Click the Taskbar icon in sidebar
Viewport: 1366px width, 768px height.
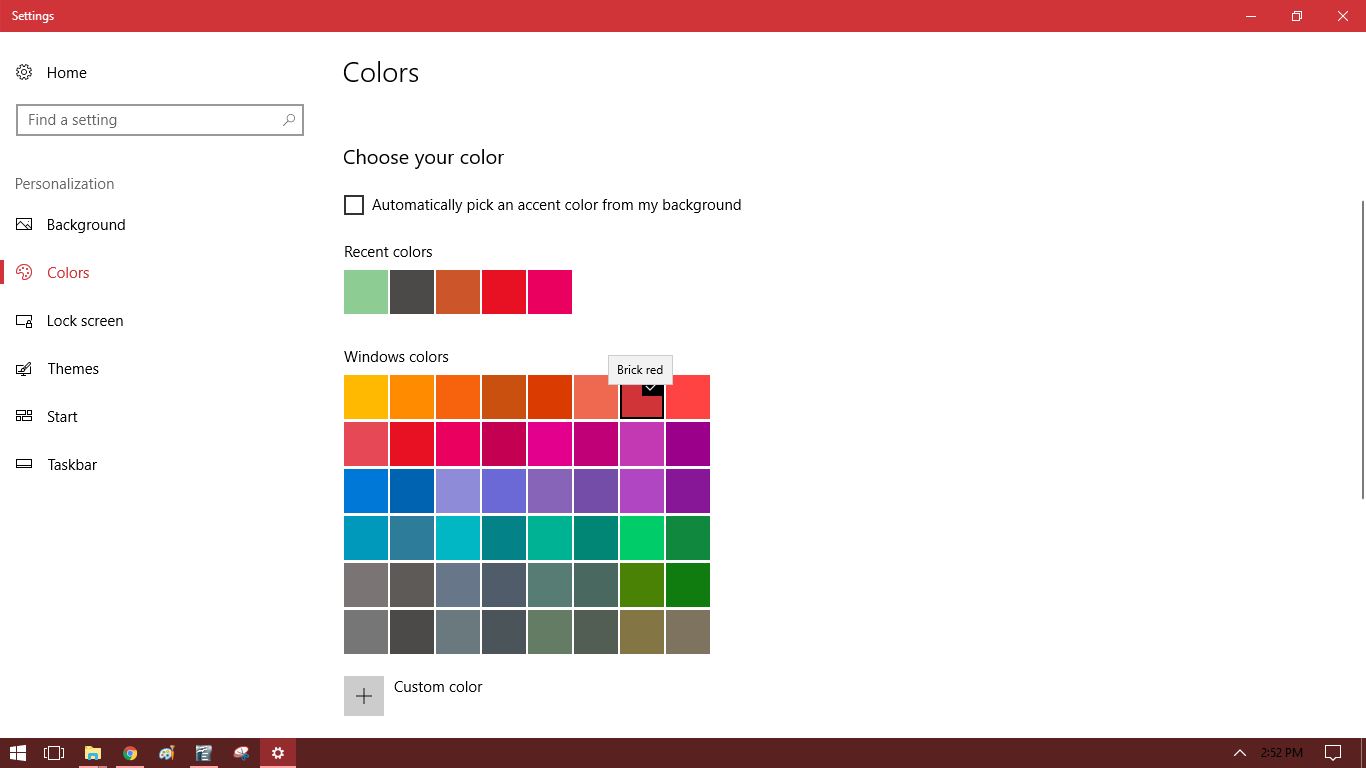[24, 465]
